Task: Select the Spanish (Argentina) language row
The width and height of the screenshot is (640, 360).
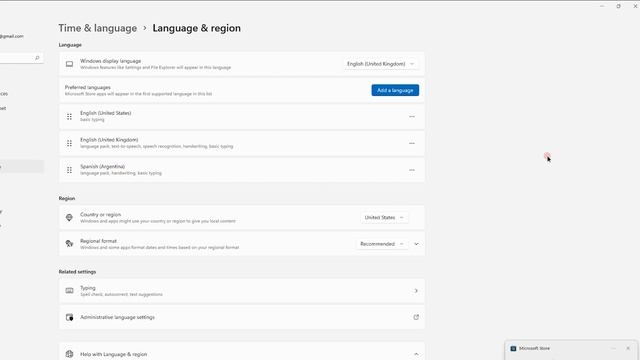Action: (242, 170)
